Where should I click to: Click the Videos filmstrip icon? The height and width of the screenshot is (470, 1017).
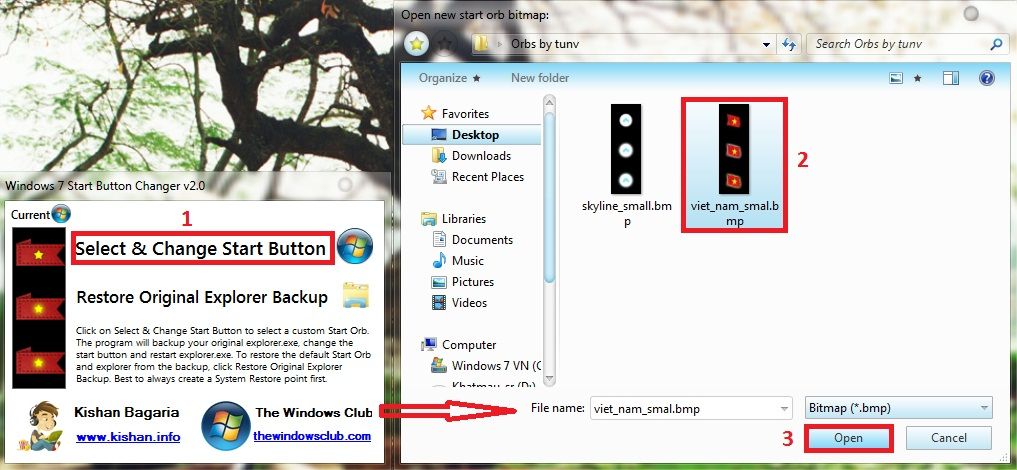point(439,302)
